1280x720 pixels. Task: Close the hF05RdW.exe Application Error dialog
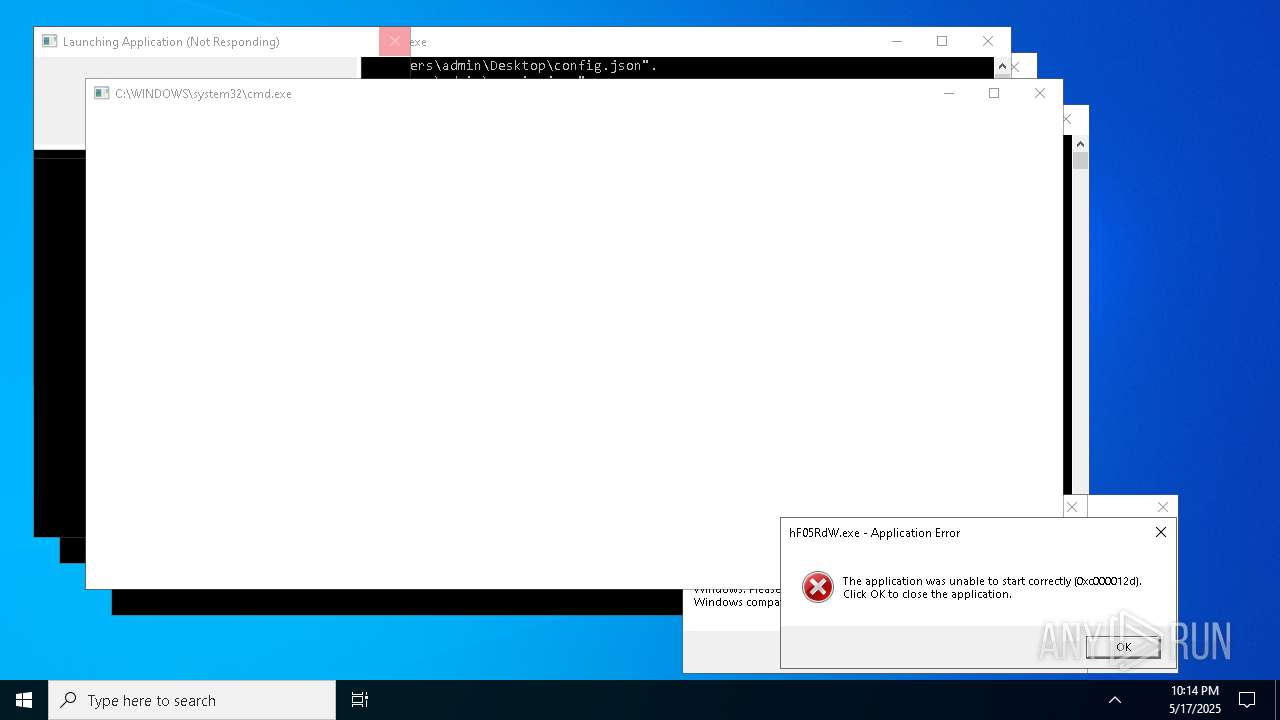point(1161,533)
